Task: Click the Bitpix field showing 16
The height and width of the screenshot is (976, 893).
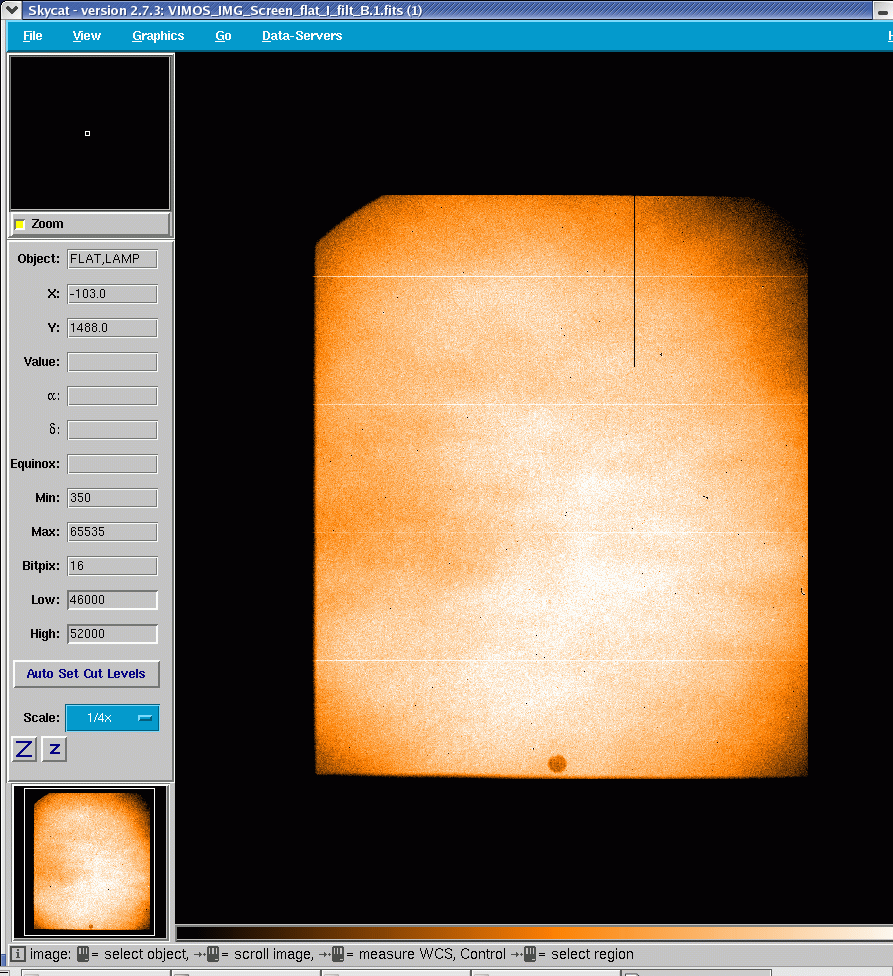Action: coord(112,566)
